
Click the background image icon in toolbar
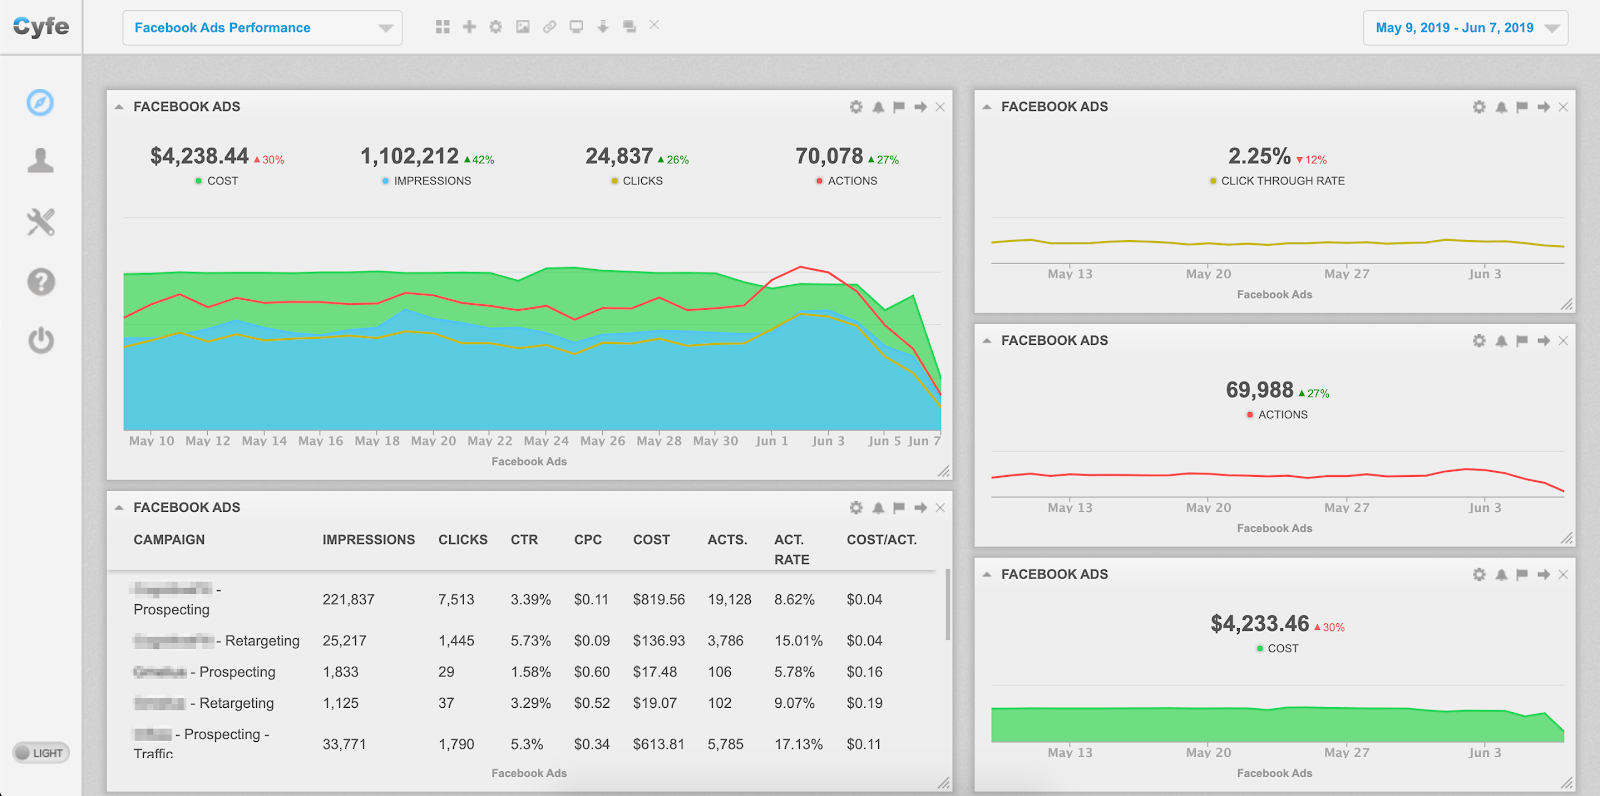coord(523,27)
